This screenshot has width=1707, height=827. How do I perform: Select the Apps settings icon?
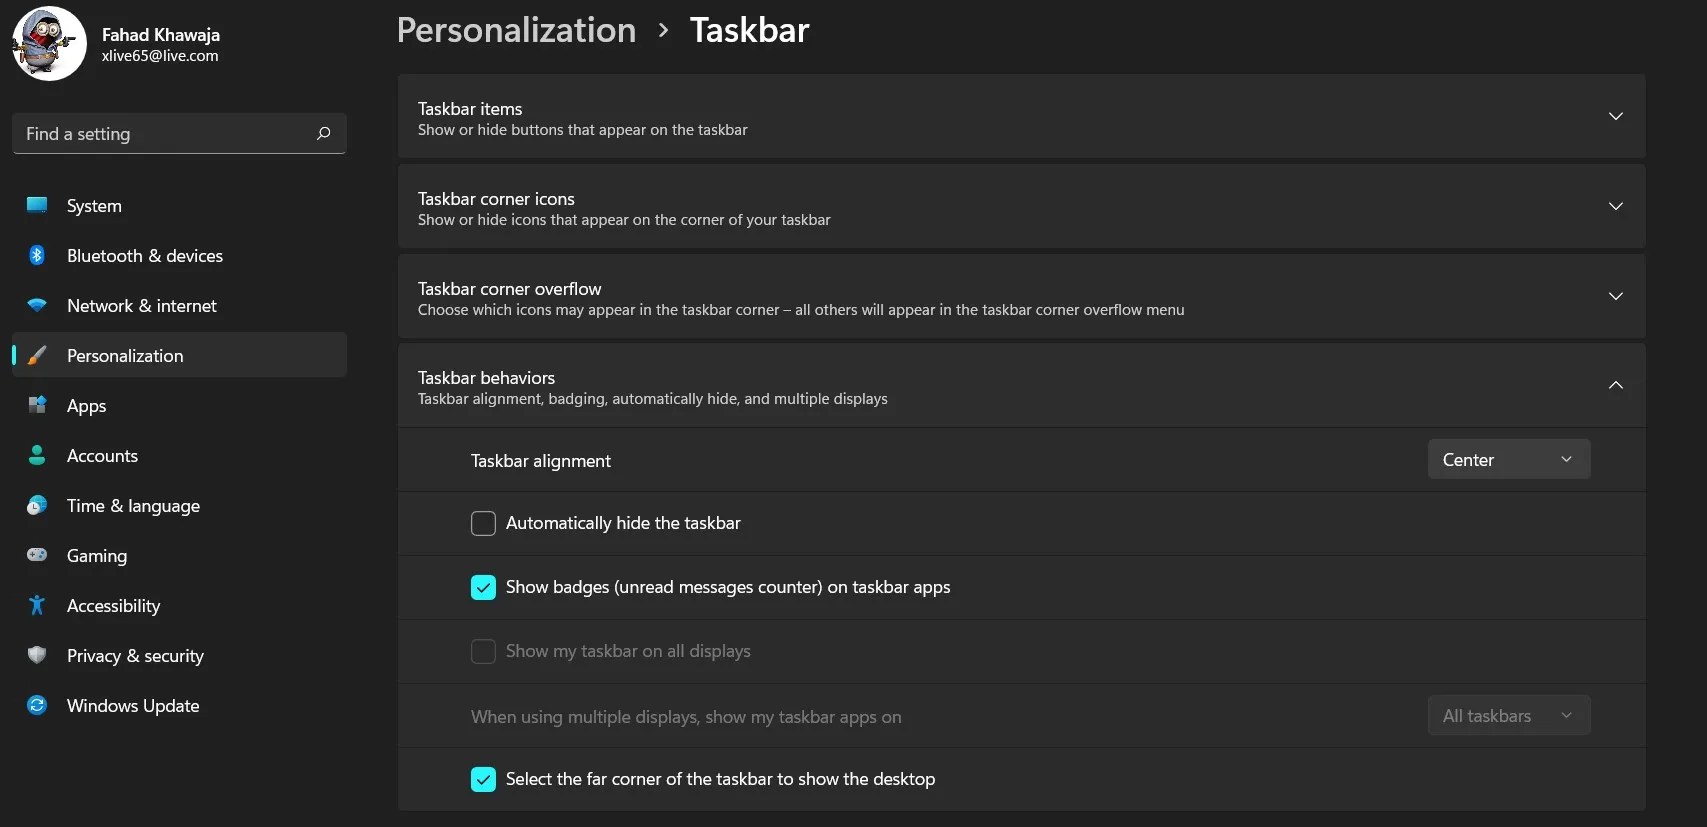tap(36, 405)
